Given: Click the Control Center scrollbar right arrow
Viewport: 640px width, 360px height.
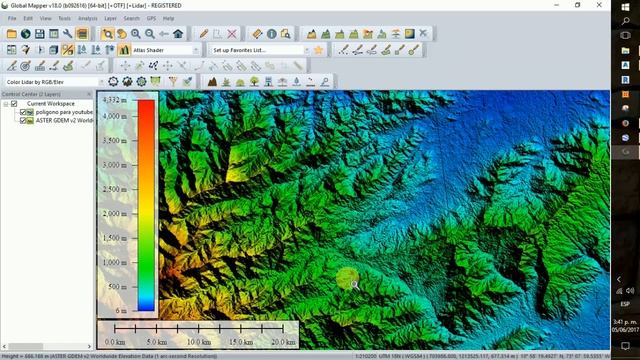Looking at the screenshot, I should [89, 346].
